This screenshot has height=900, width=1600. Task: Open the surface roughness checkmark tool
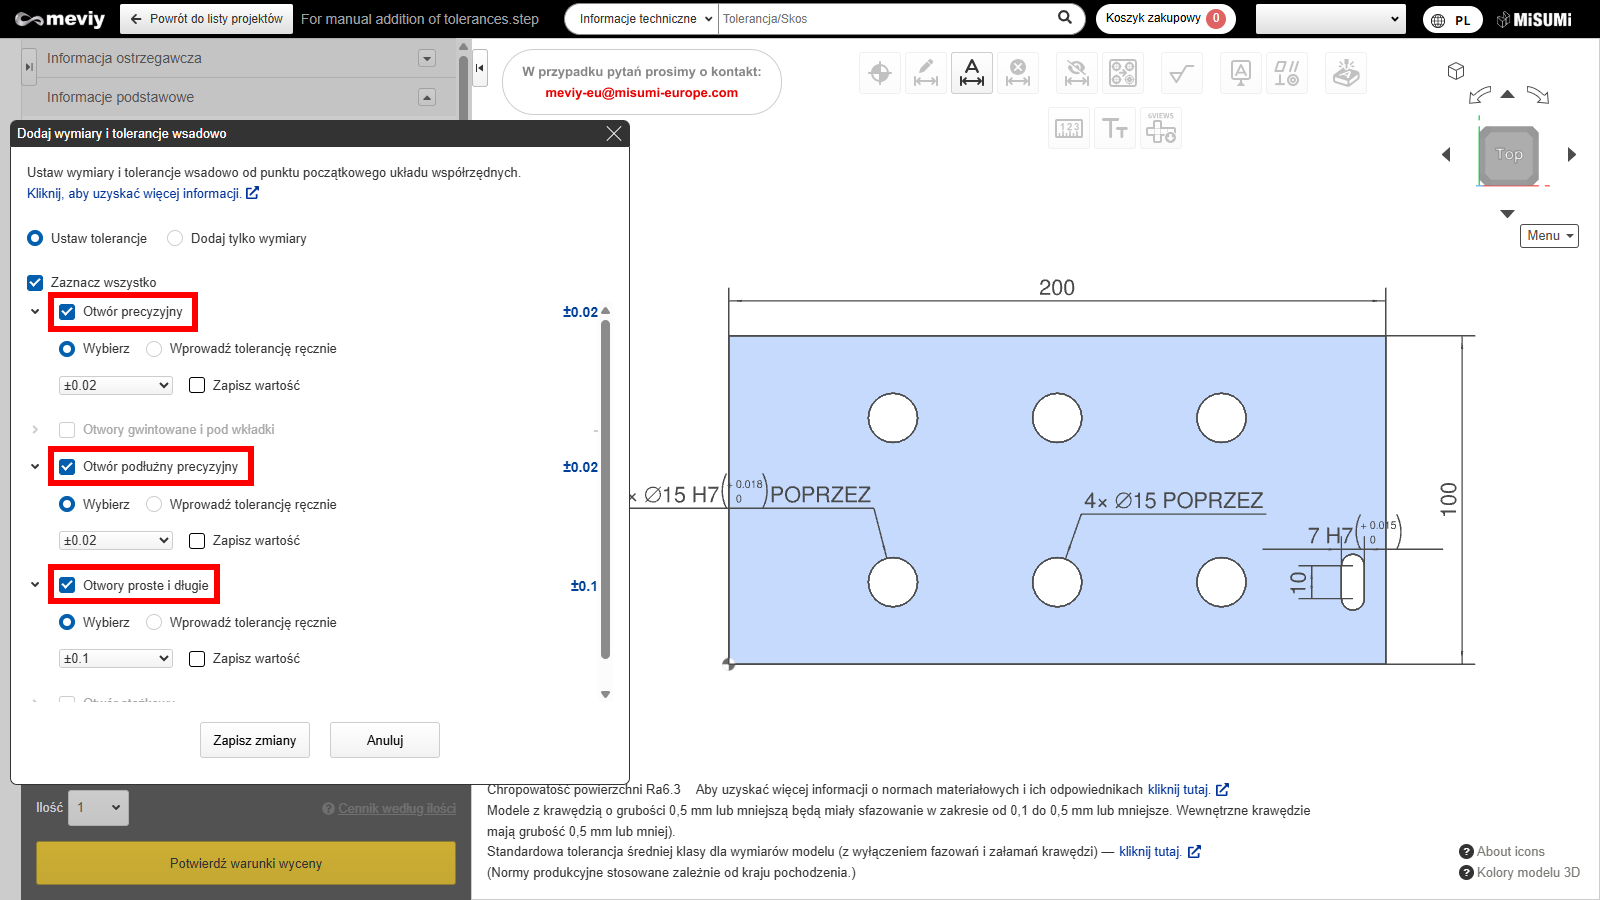[x=1181, y=73]
